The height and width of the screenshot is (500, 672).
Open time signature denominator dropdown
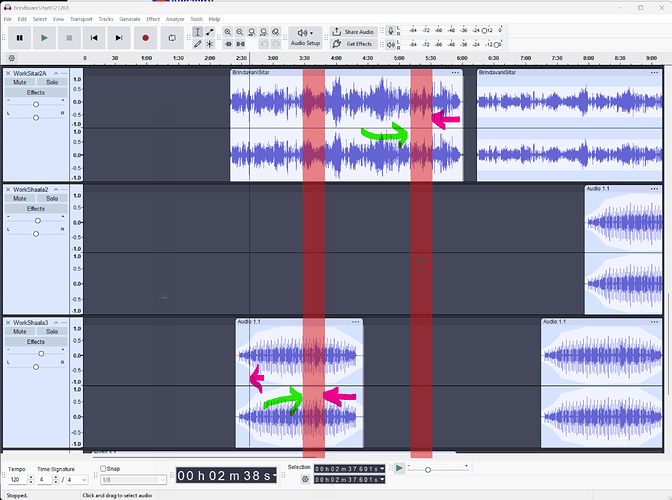point(77,479)
